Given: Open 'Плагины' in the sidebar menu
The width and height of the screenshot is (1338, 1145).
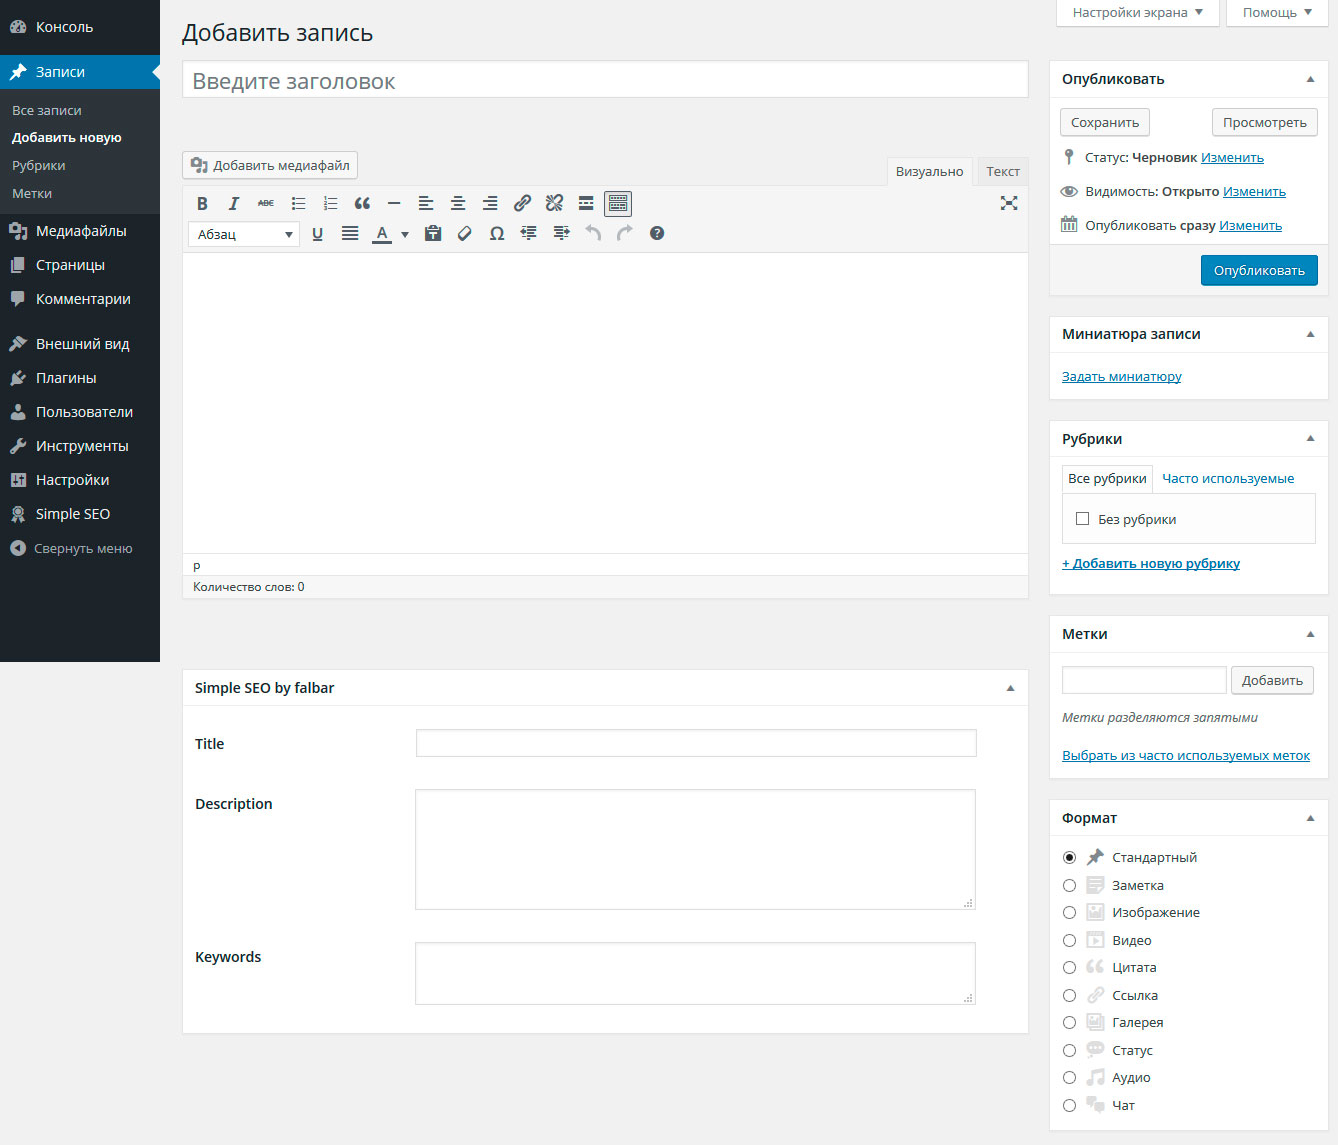Looking at the screenshot, I should pyautogui.click(x=80, y=378).
